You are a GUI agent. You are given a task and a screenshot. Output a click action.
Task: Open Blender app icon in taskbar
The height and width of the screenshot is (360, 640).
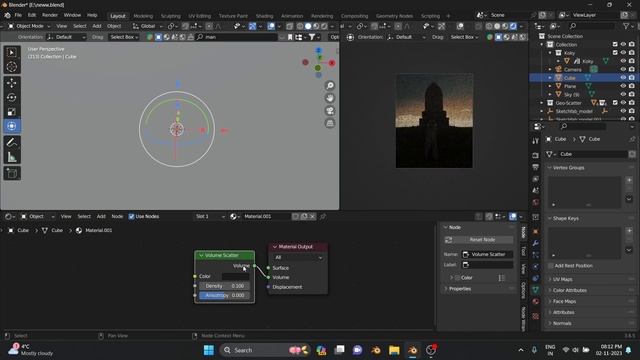(413, 350)
